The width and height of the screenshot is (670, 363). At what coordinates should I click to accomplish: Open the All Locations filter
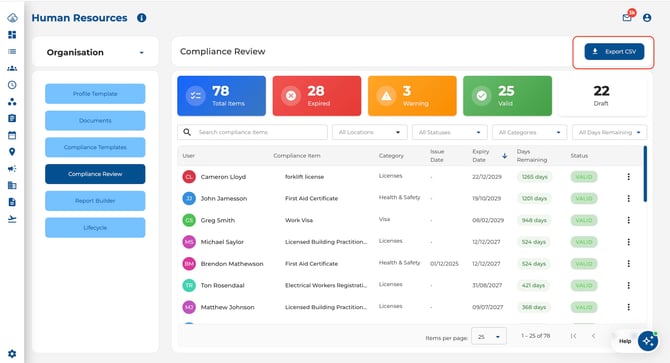point(370,132)
